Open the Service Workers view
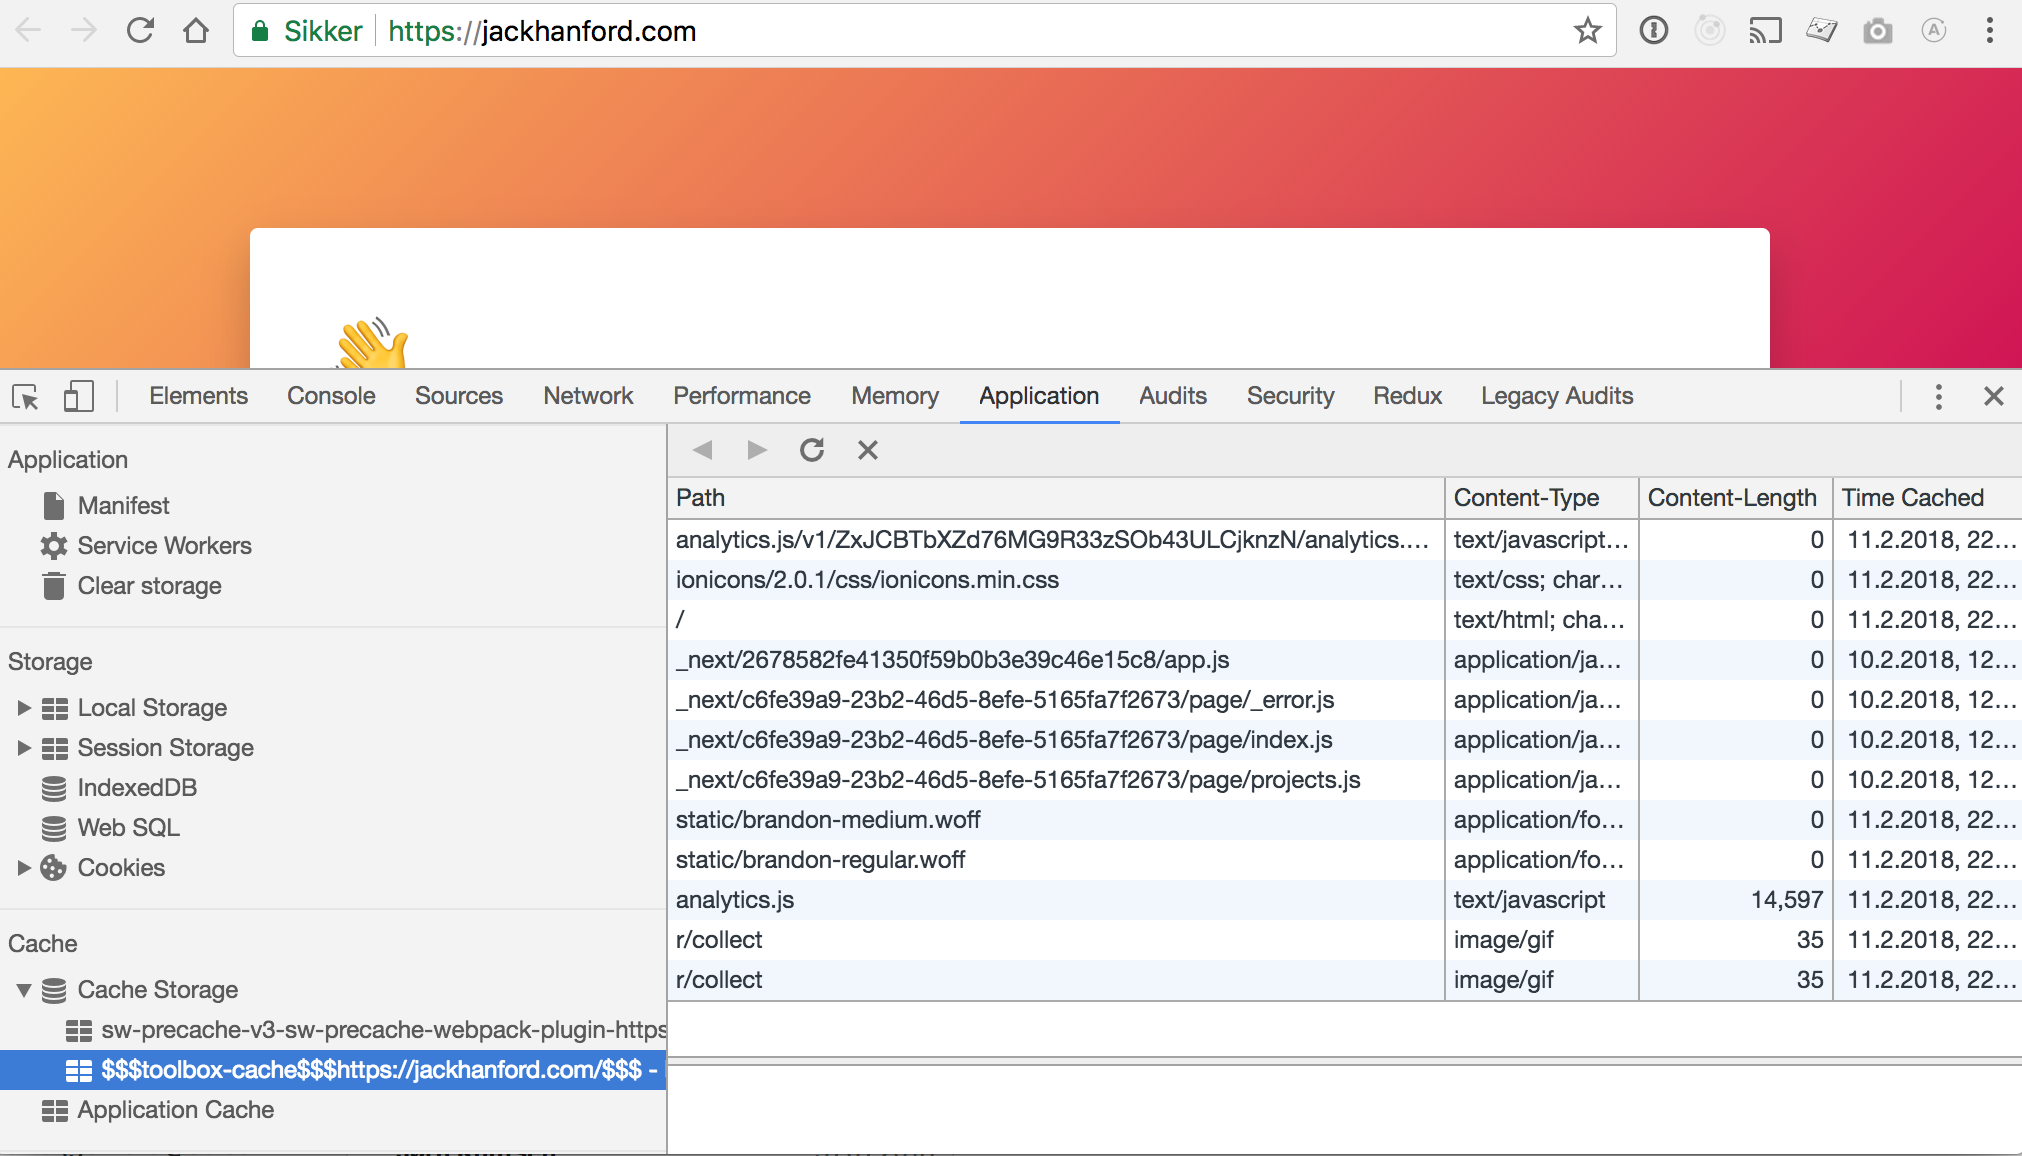 (x=165, y=545)
